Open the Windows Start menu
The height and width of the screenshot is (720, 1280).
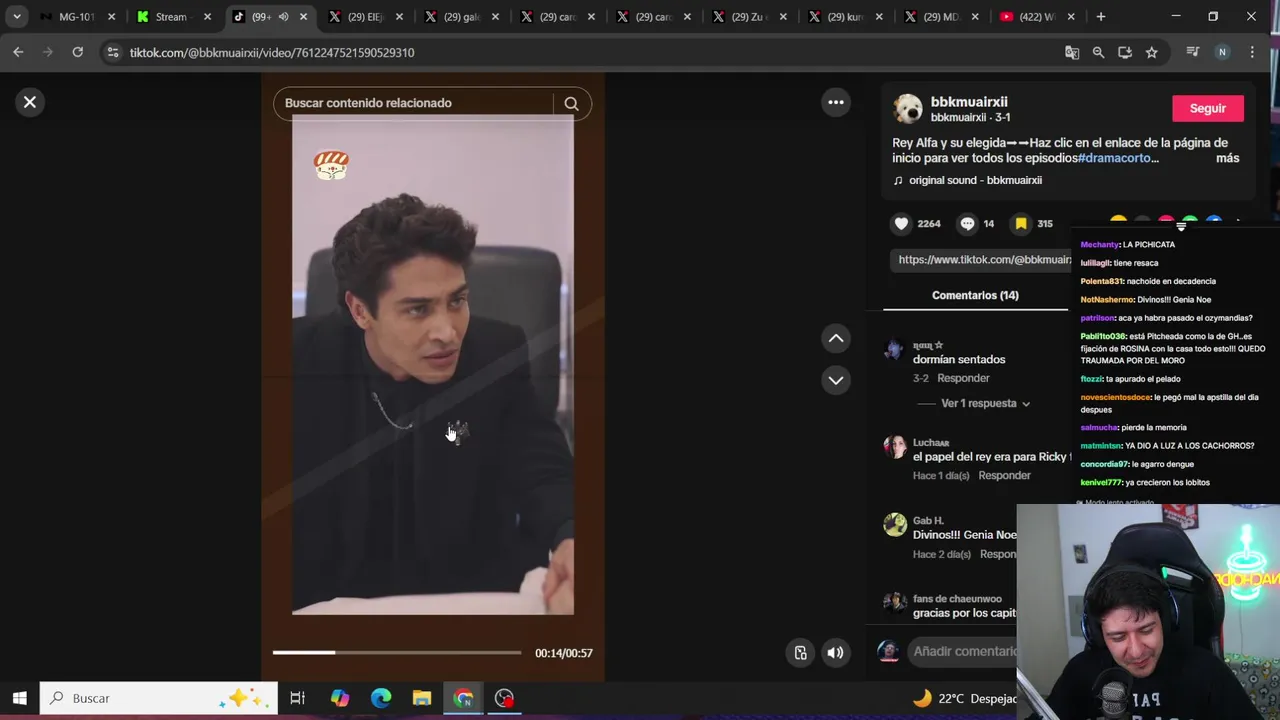pos(19,698)
